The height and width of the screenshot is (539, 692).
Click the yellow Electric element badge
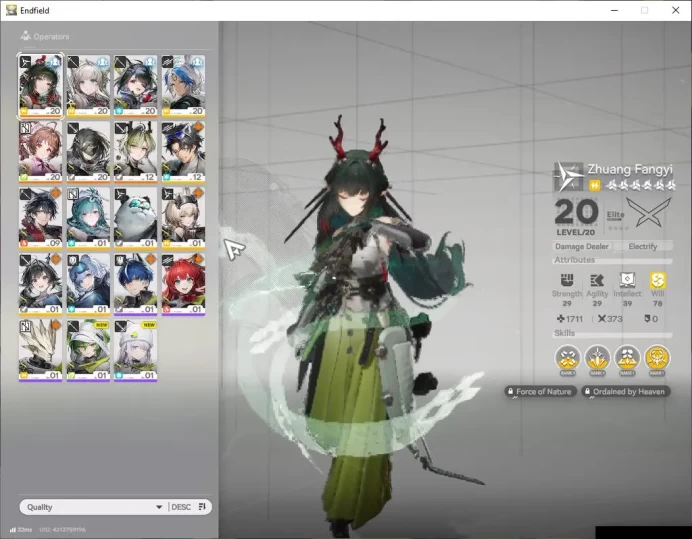[x=594, y=186]
